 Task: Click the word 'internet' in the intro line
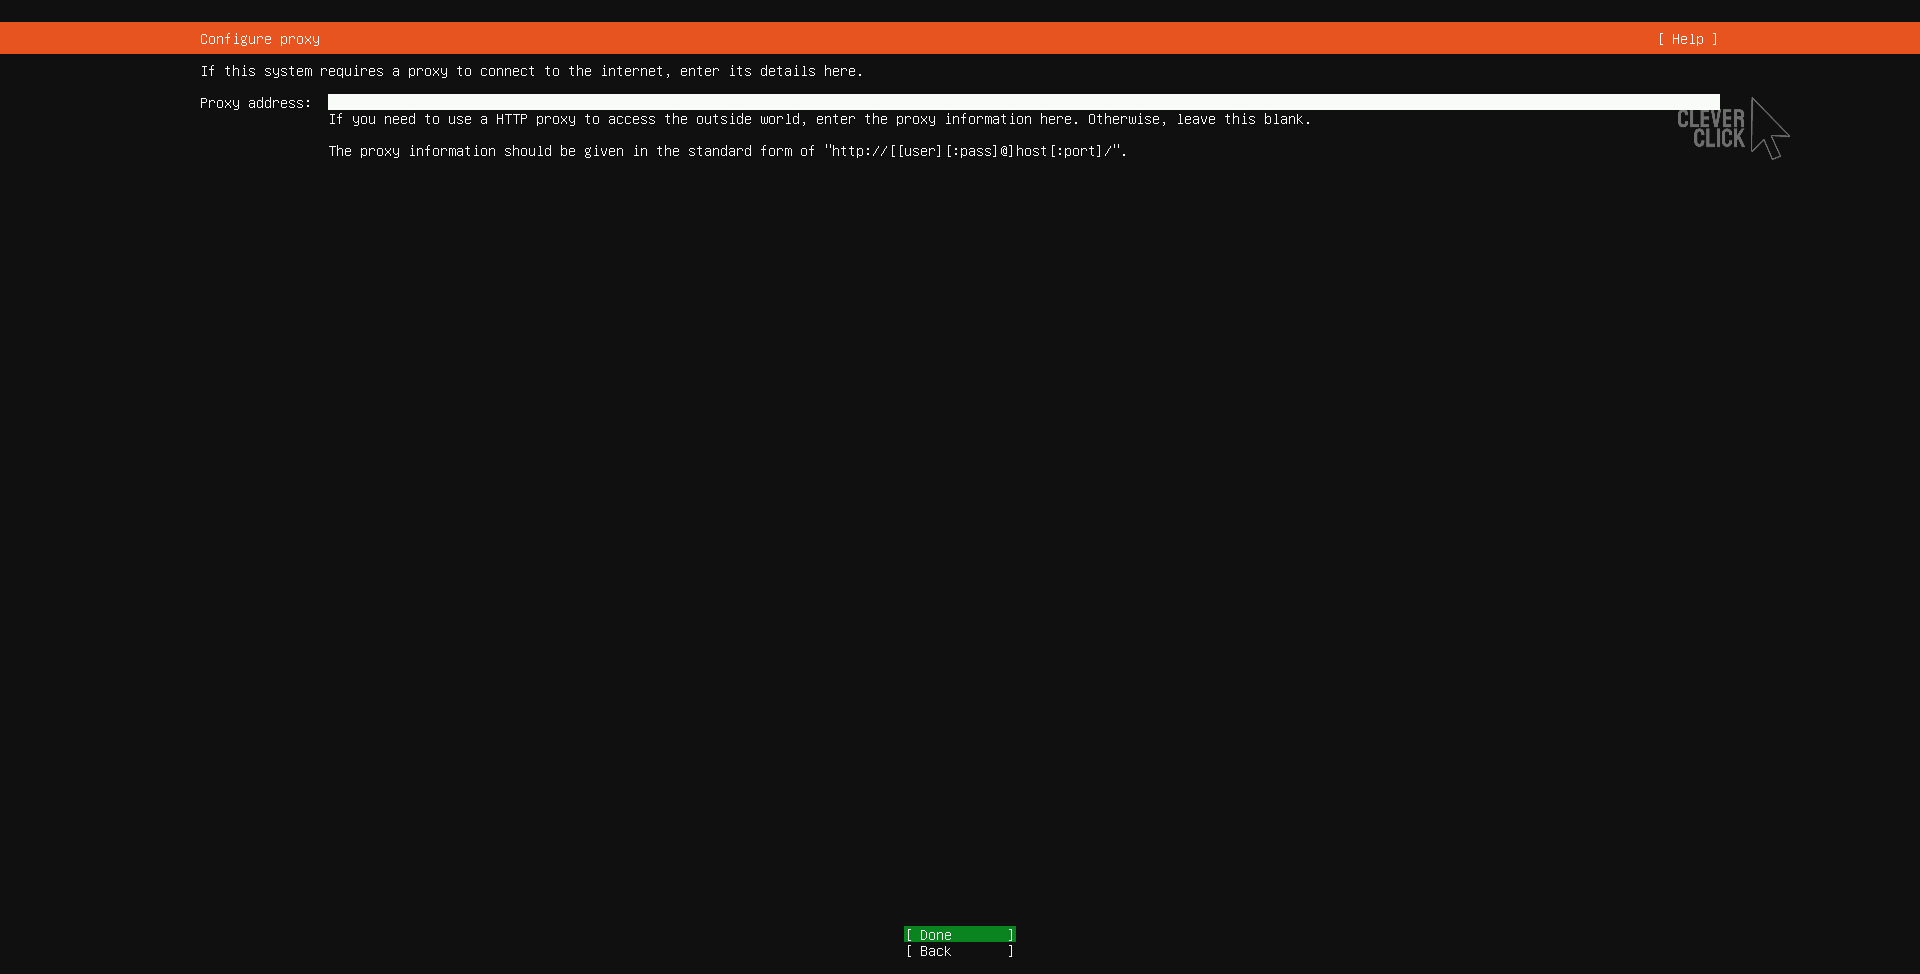click(x=631, y=71)
